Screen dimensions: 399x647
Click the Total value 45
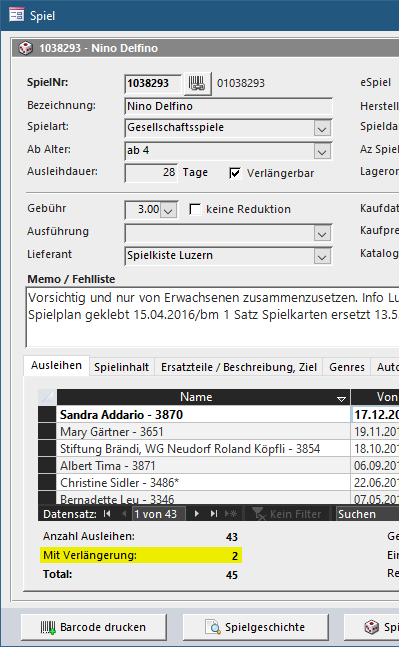tap(231, 575)
